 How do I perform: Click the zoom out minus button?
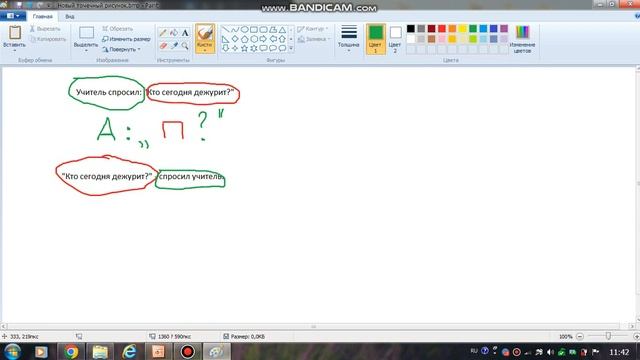[580, 336]
